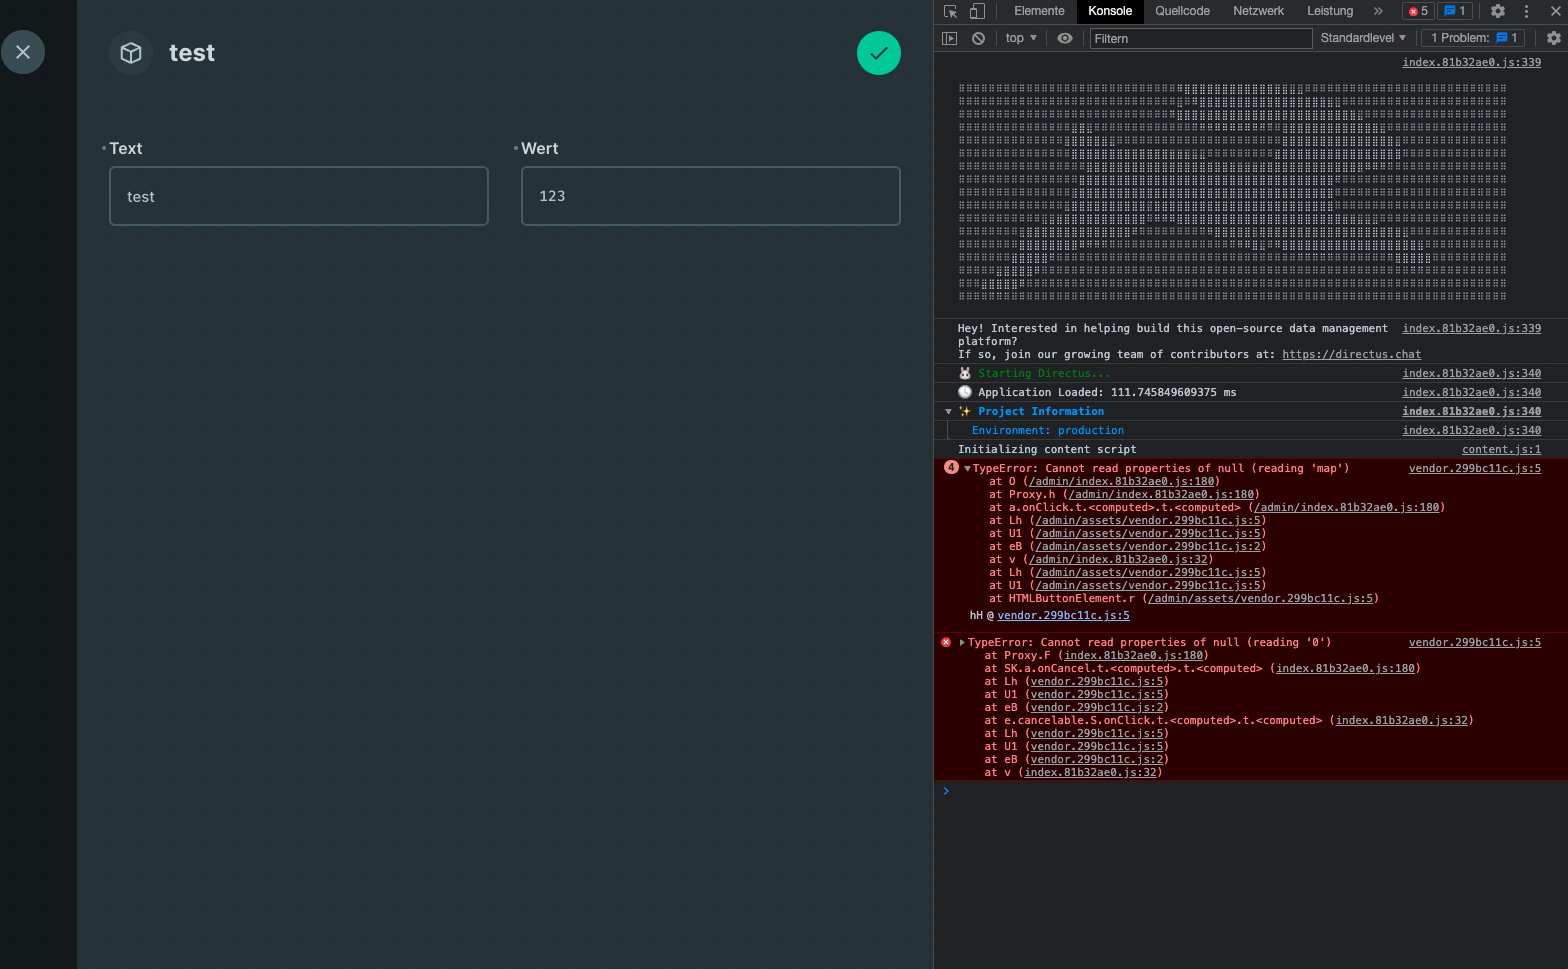Close the DevTools panel

[1555, 11]
